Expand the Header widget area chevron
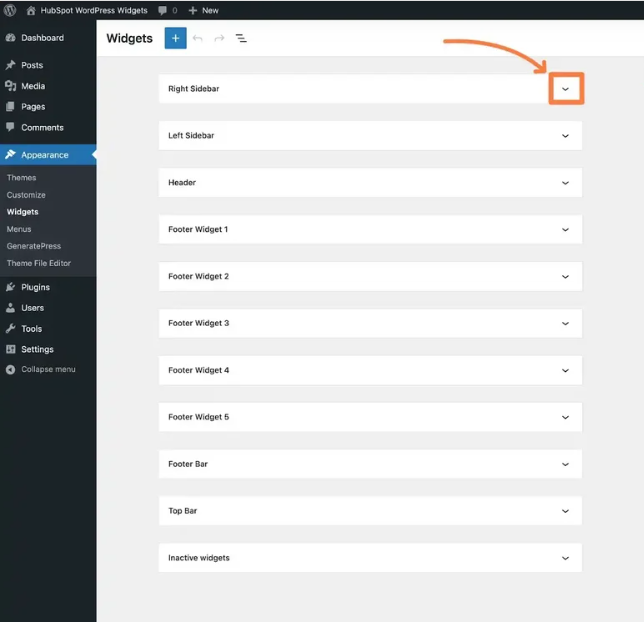This screenshot has width=644, height=627. click(566, 183)
